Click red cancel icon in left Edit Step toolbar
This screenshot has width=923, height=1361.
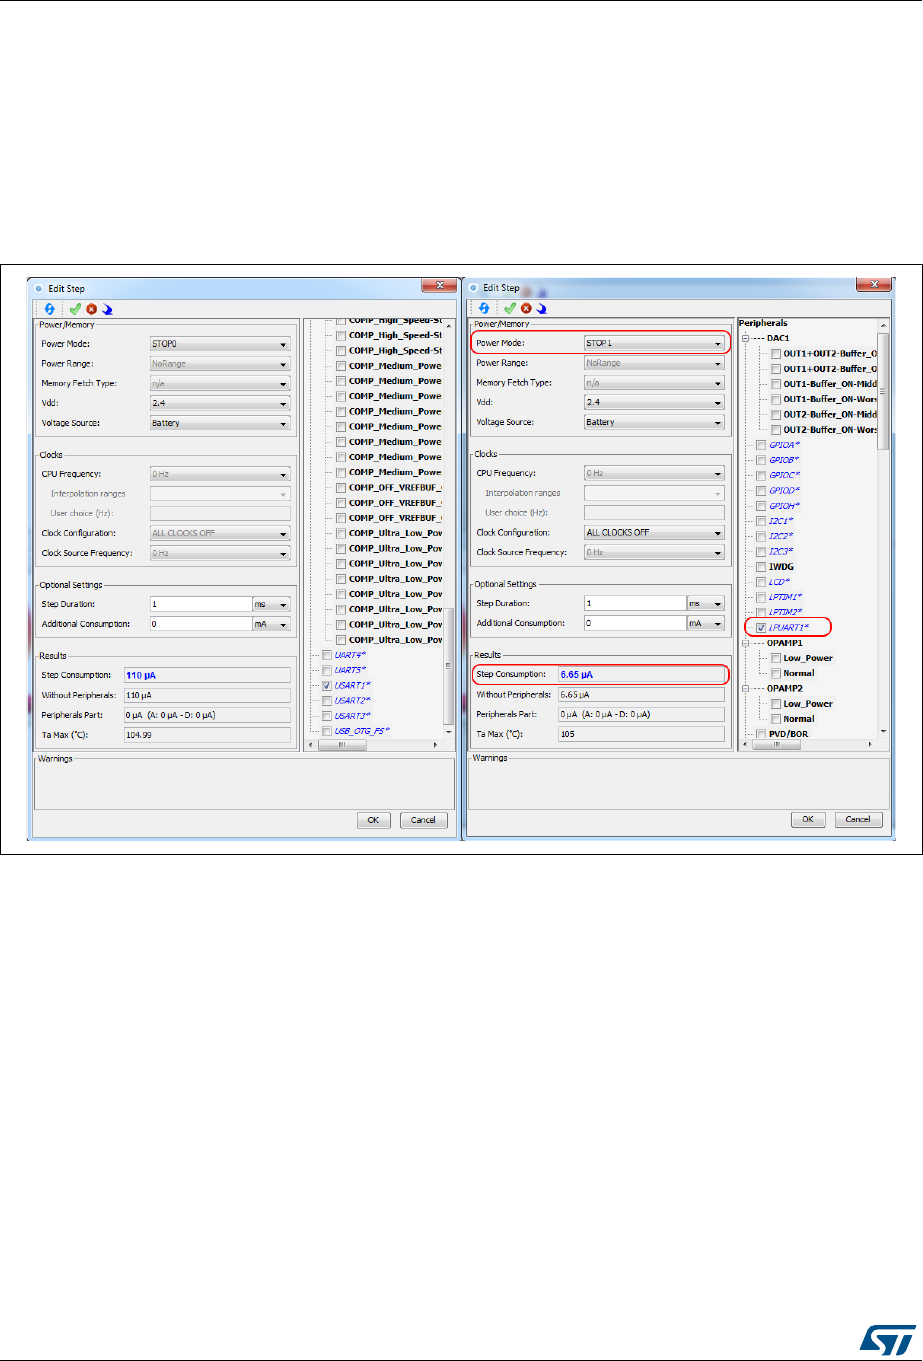pos(92,310)
